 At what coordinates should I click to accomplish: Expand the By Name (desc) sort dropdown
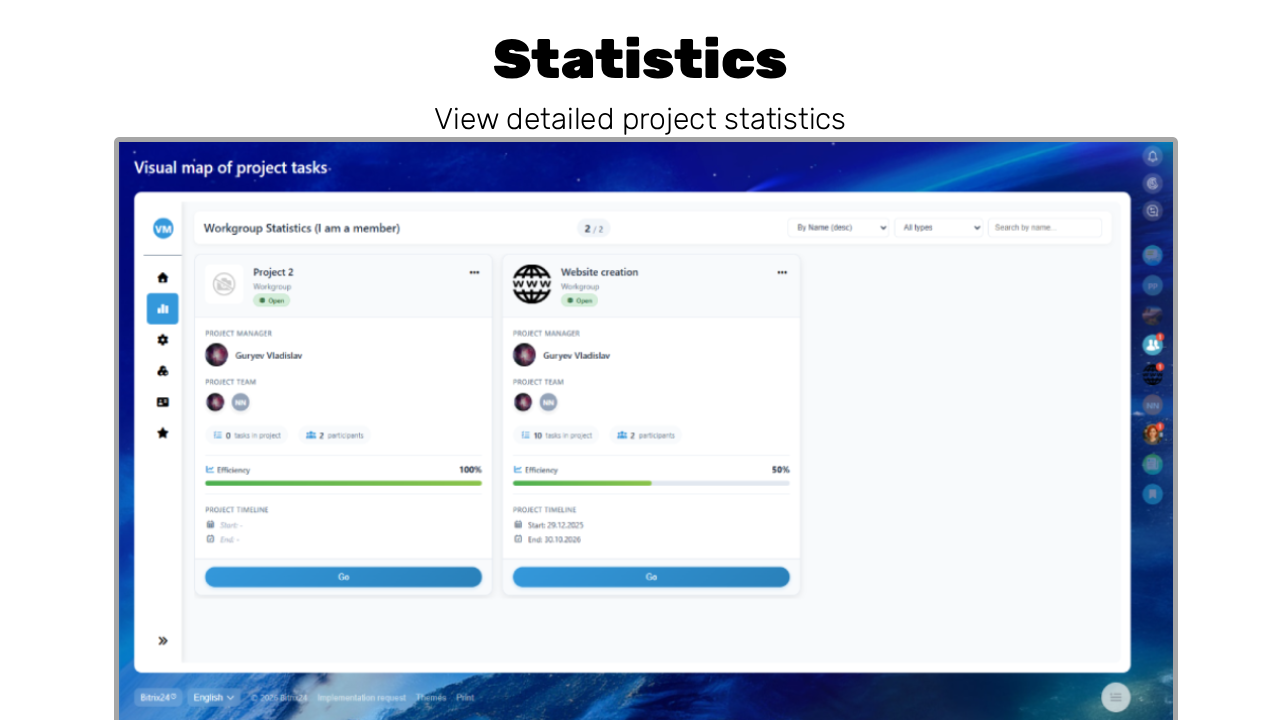point(839,228)
